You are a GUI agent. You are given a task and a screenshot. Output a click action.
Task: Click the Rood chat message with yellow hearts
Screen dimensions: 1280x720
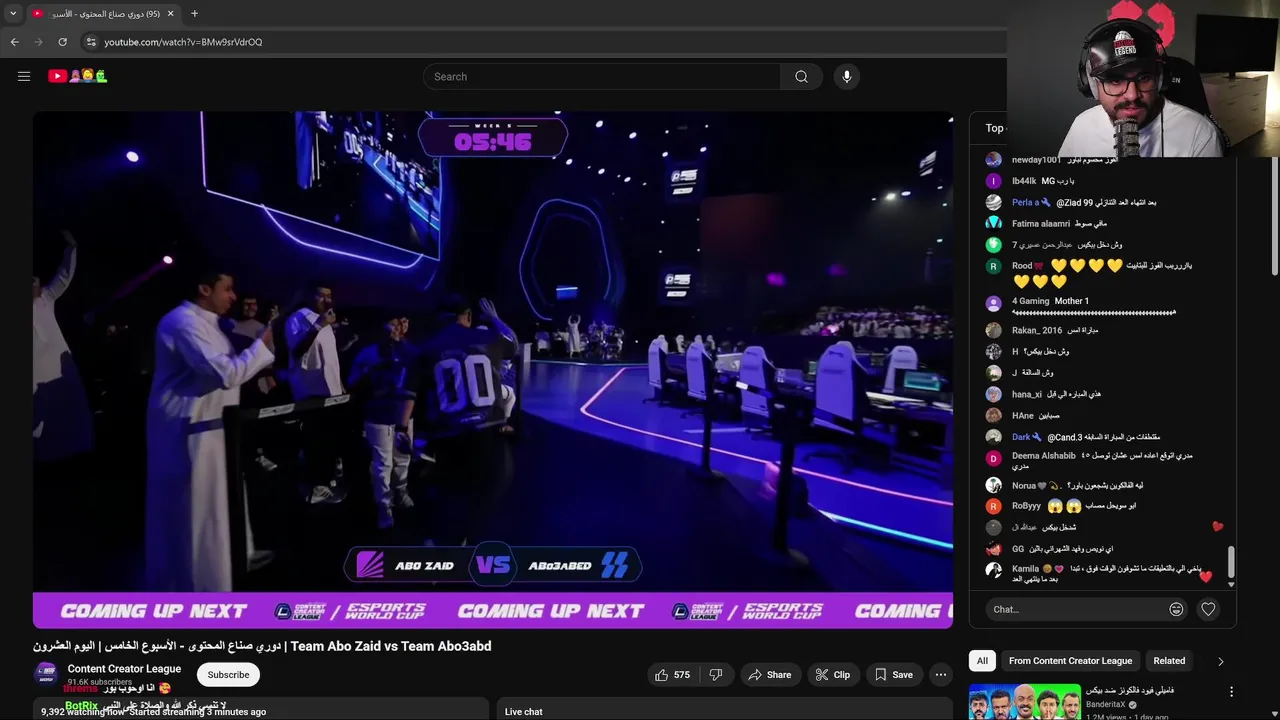coord(1088,273)
